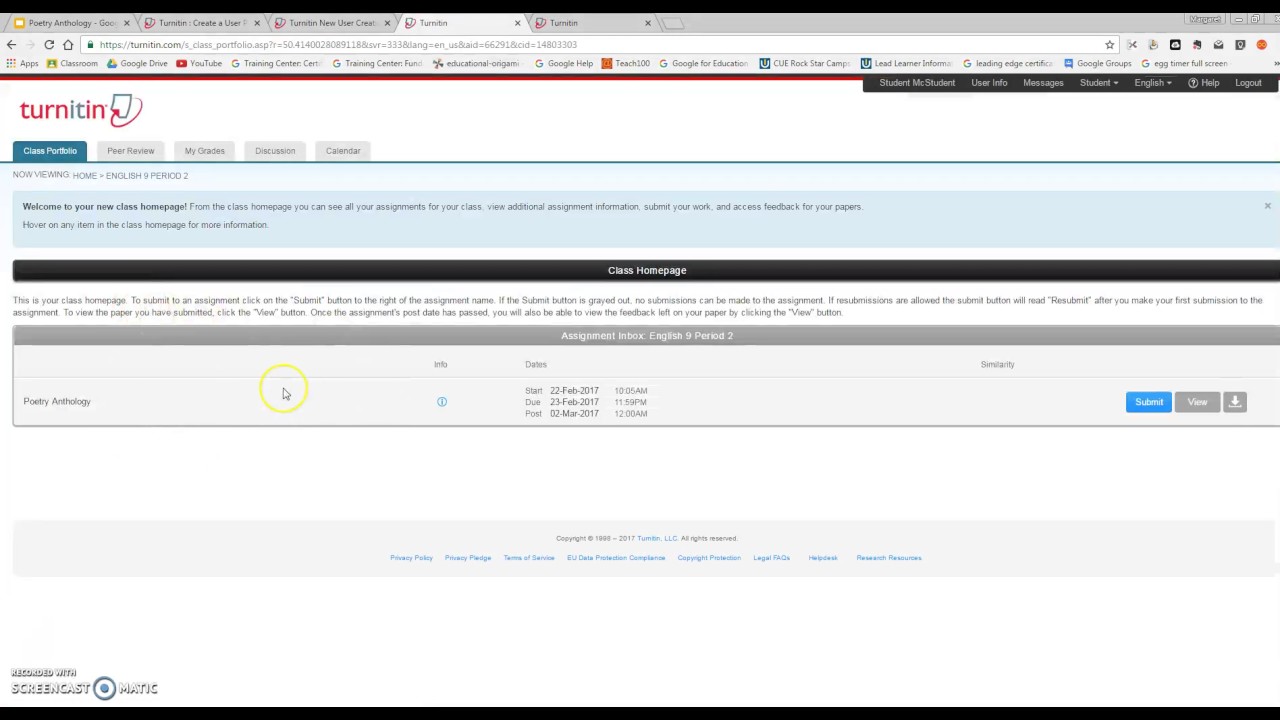Viewport: 1280px width, 720px height.
Task: Open educational-origami bookmark
Action: 476,63
